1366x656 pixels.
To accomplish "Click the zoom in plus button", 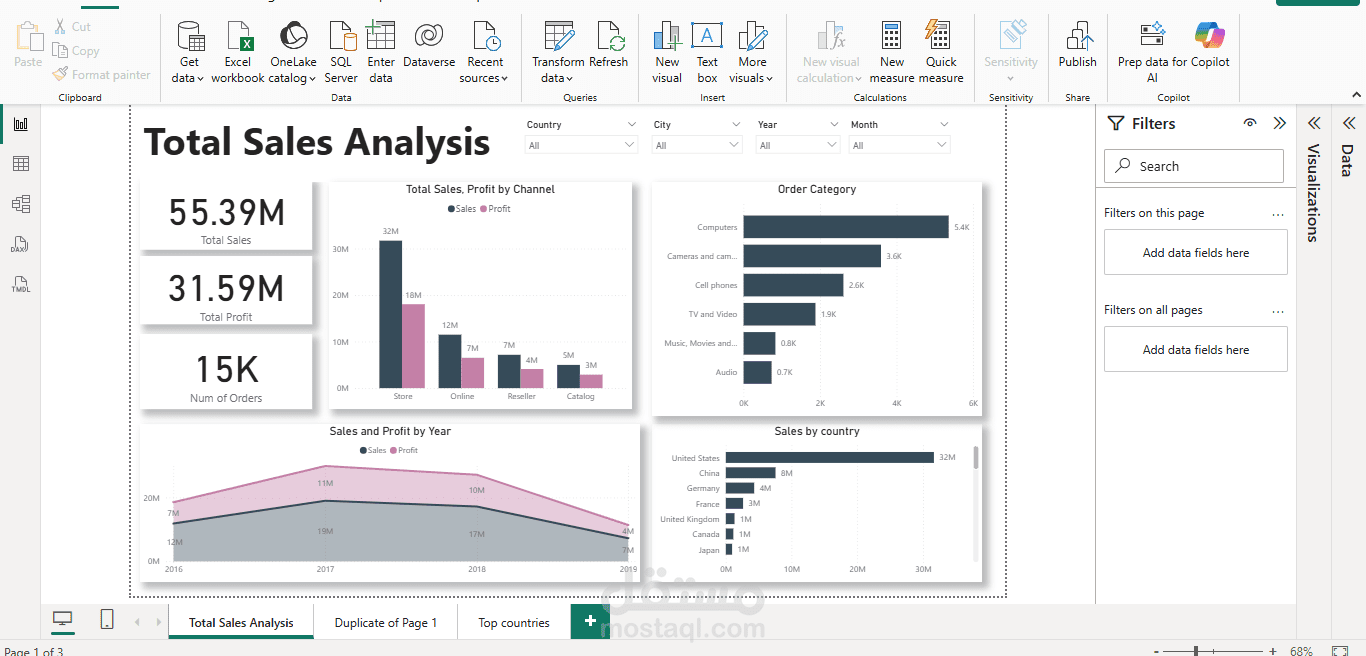I will 1272,652.
